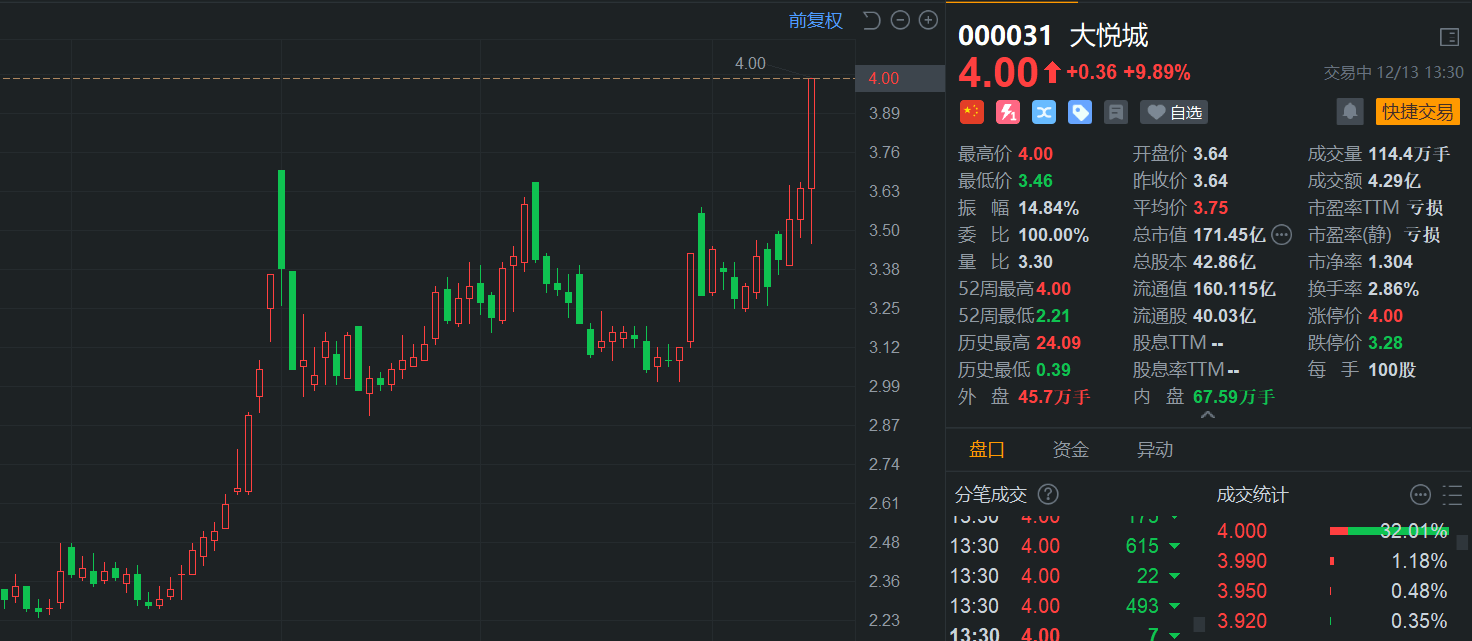Click the 32.01% distribution bar
Screen dimensions: 1472x641
point(1388,531)
